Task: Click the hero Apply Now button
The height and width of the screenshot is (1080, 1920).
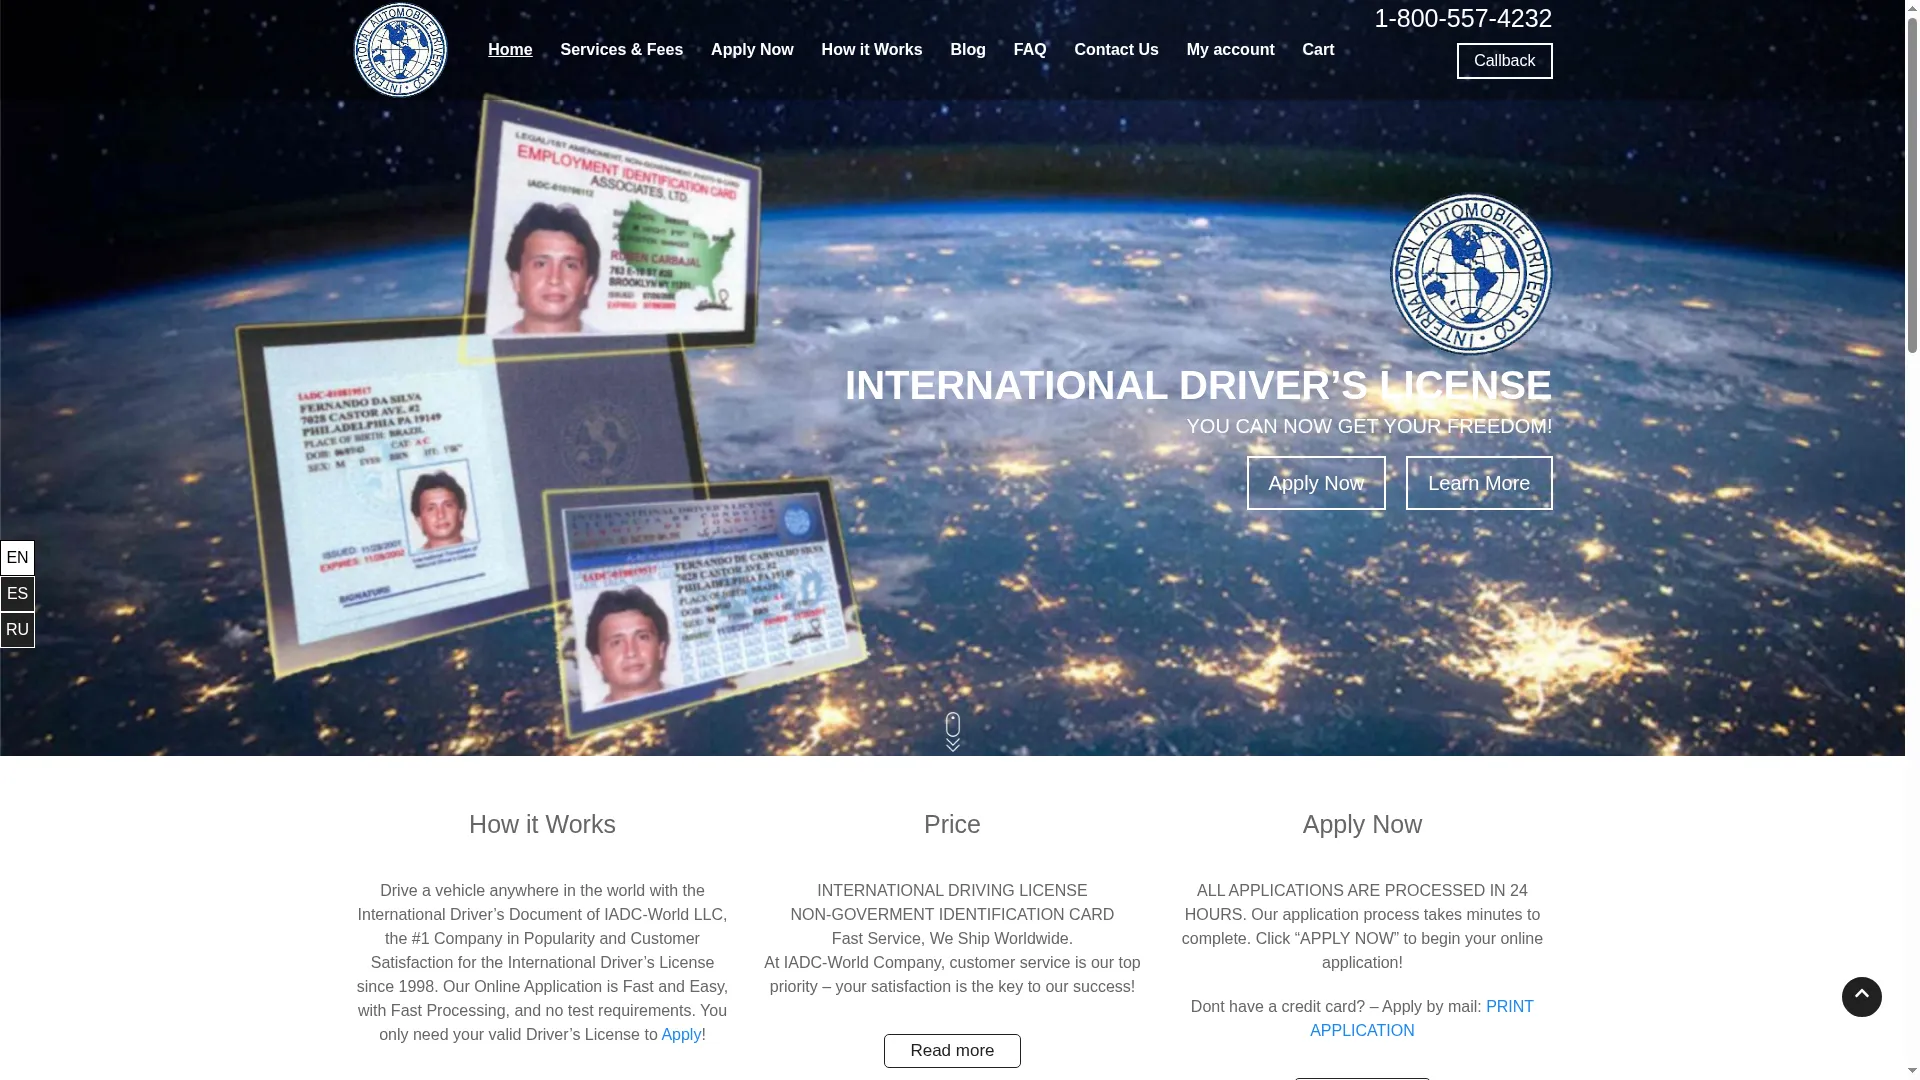Action: (x=1316, y=483)
